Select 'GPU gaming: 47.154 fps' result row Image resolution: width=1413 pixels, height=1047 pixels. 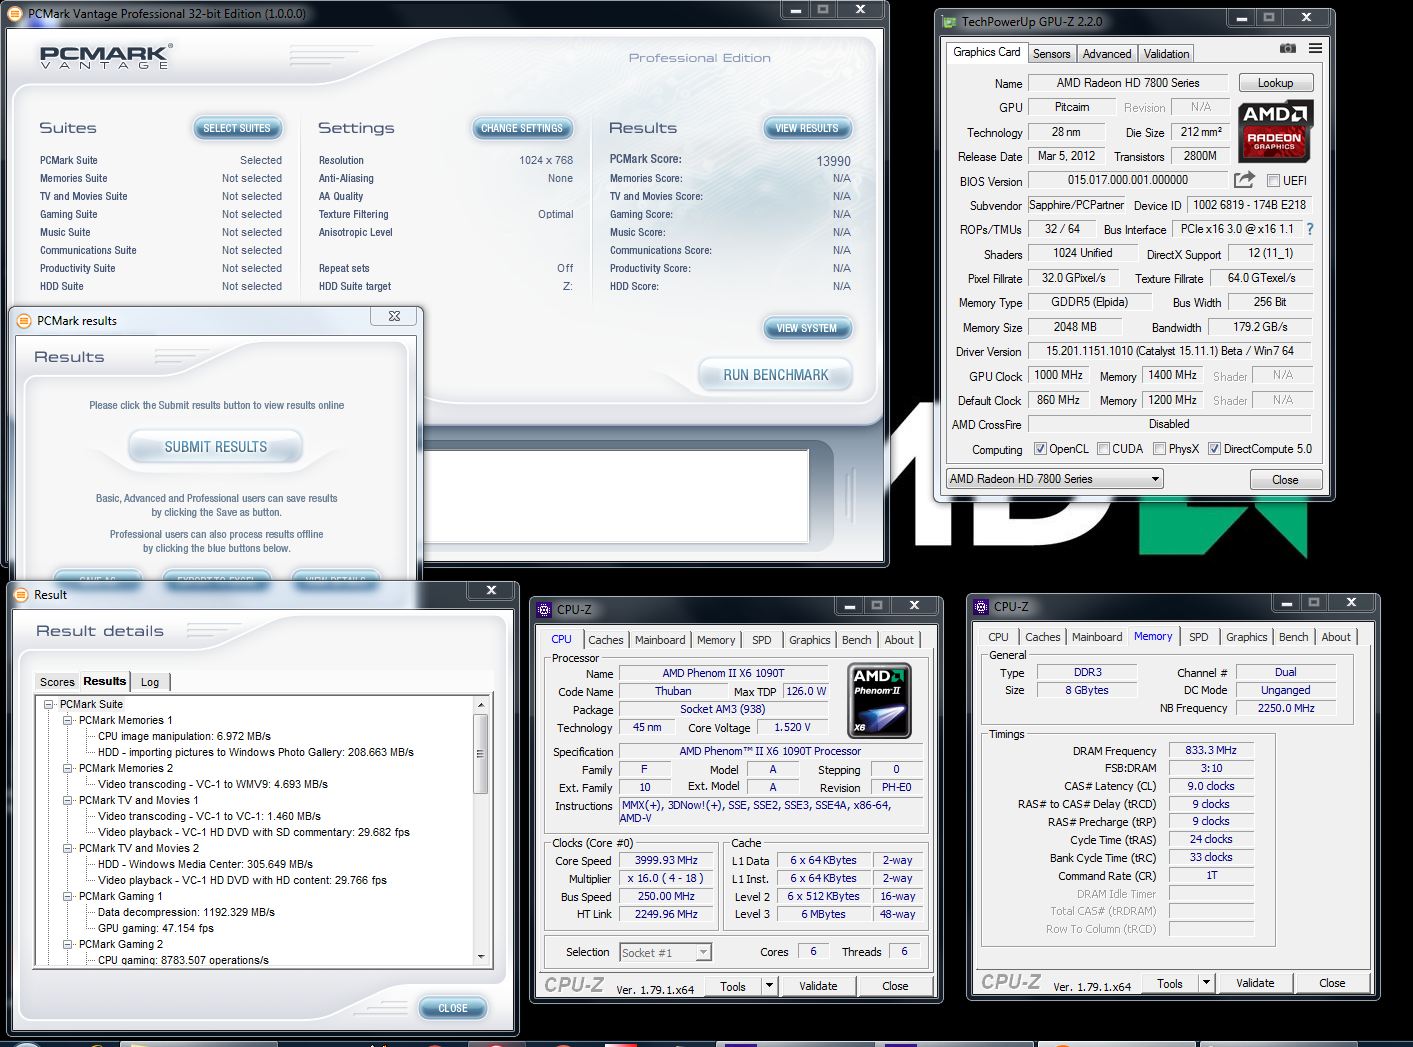[x=156, y=928]
